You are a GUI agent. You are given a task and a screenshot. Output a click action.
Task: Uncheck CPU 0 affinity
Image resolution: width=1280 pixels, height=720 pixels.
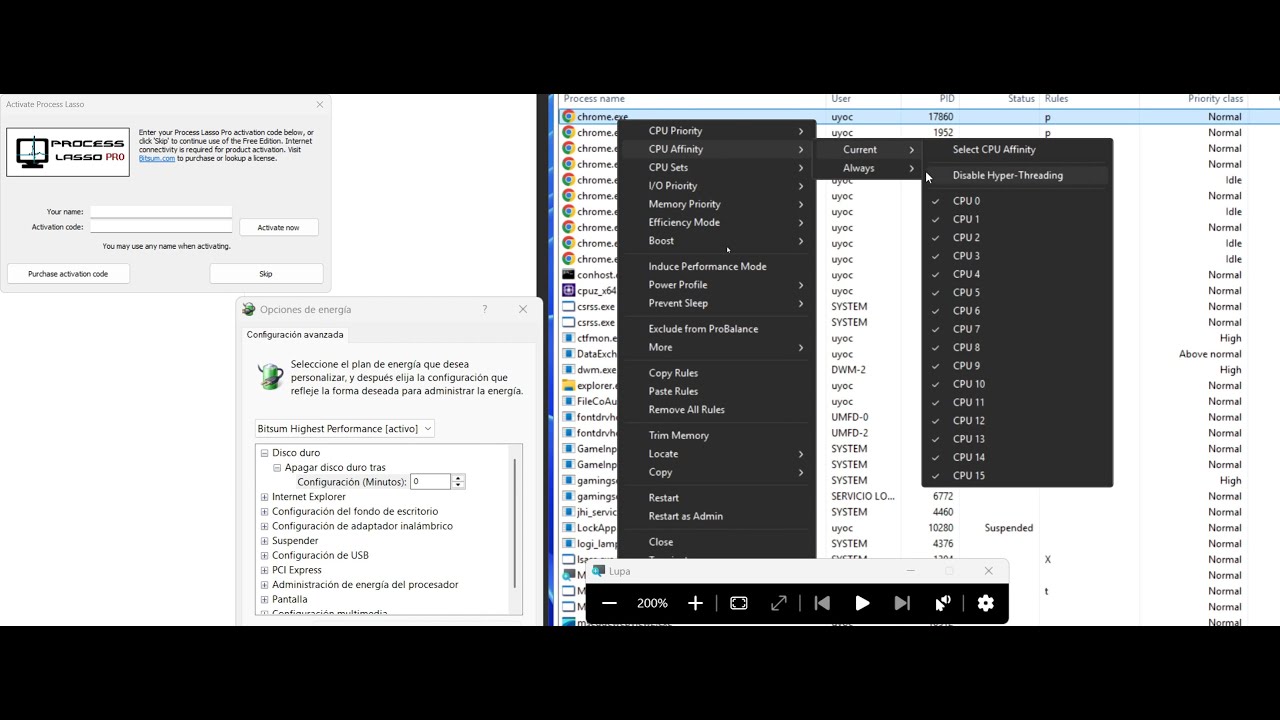pyautogui.click(x=936, y=201)
